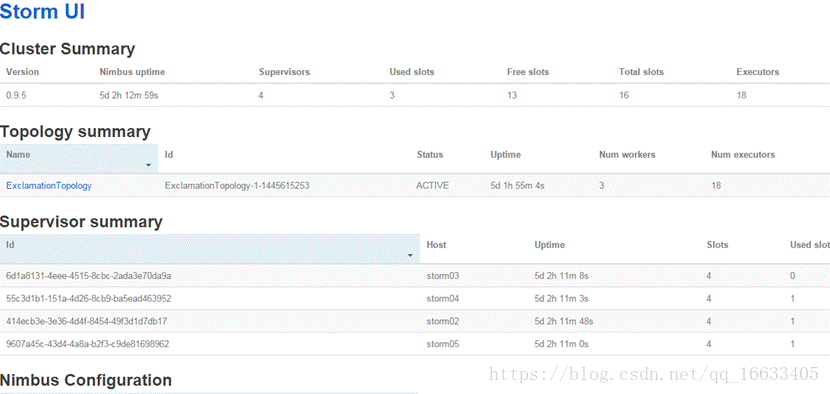Click the Nimbus uptime header
The height and width of the screenshot is (394, 830).
132,71
